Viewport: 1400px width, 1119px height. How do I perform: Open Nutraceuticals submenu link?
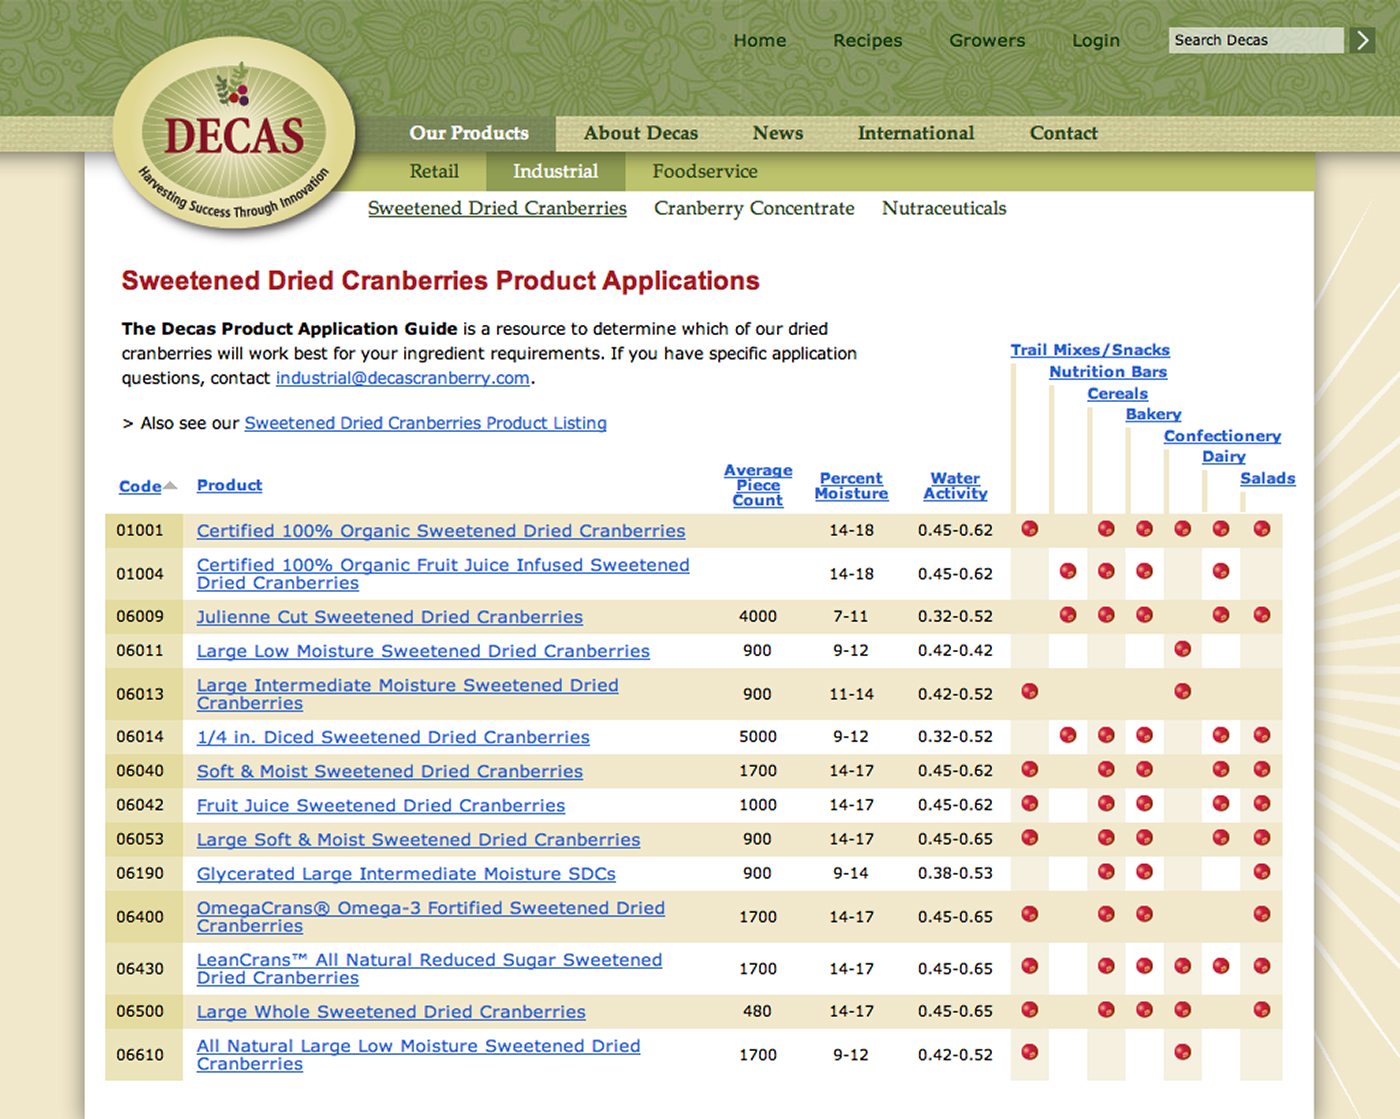(944, 208)
